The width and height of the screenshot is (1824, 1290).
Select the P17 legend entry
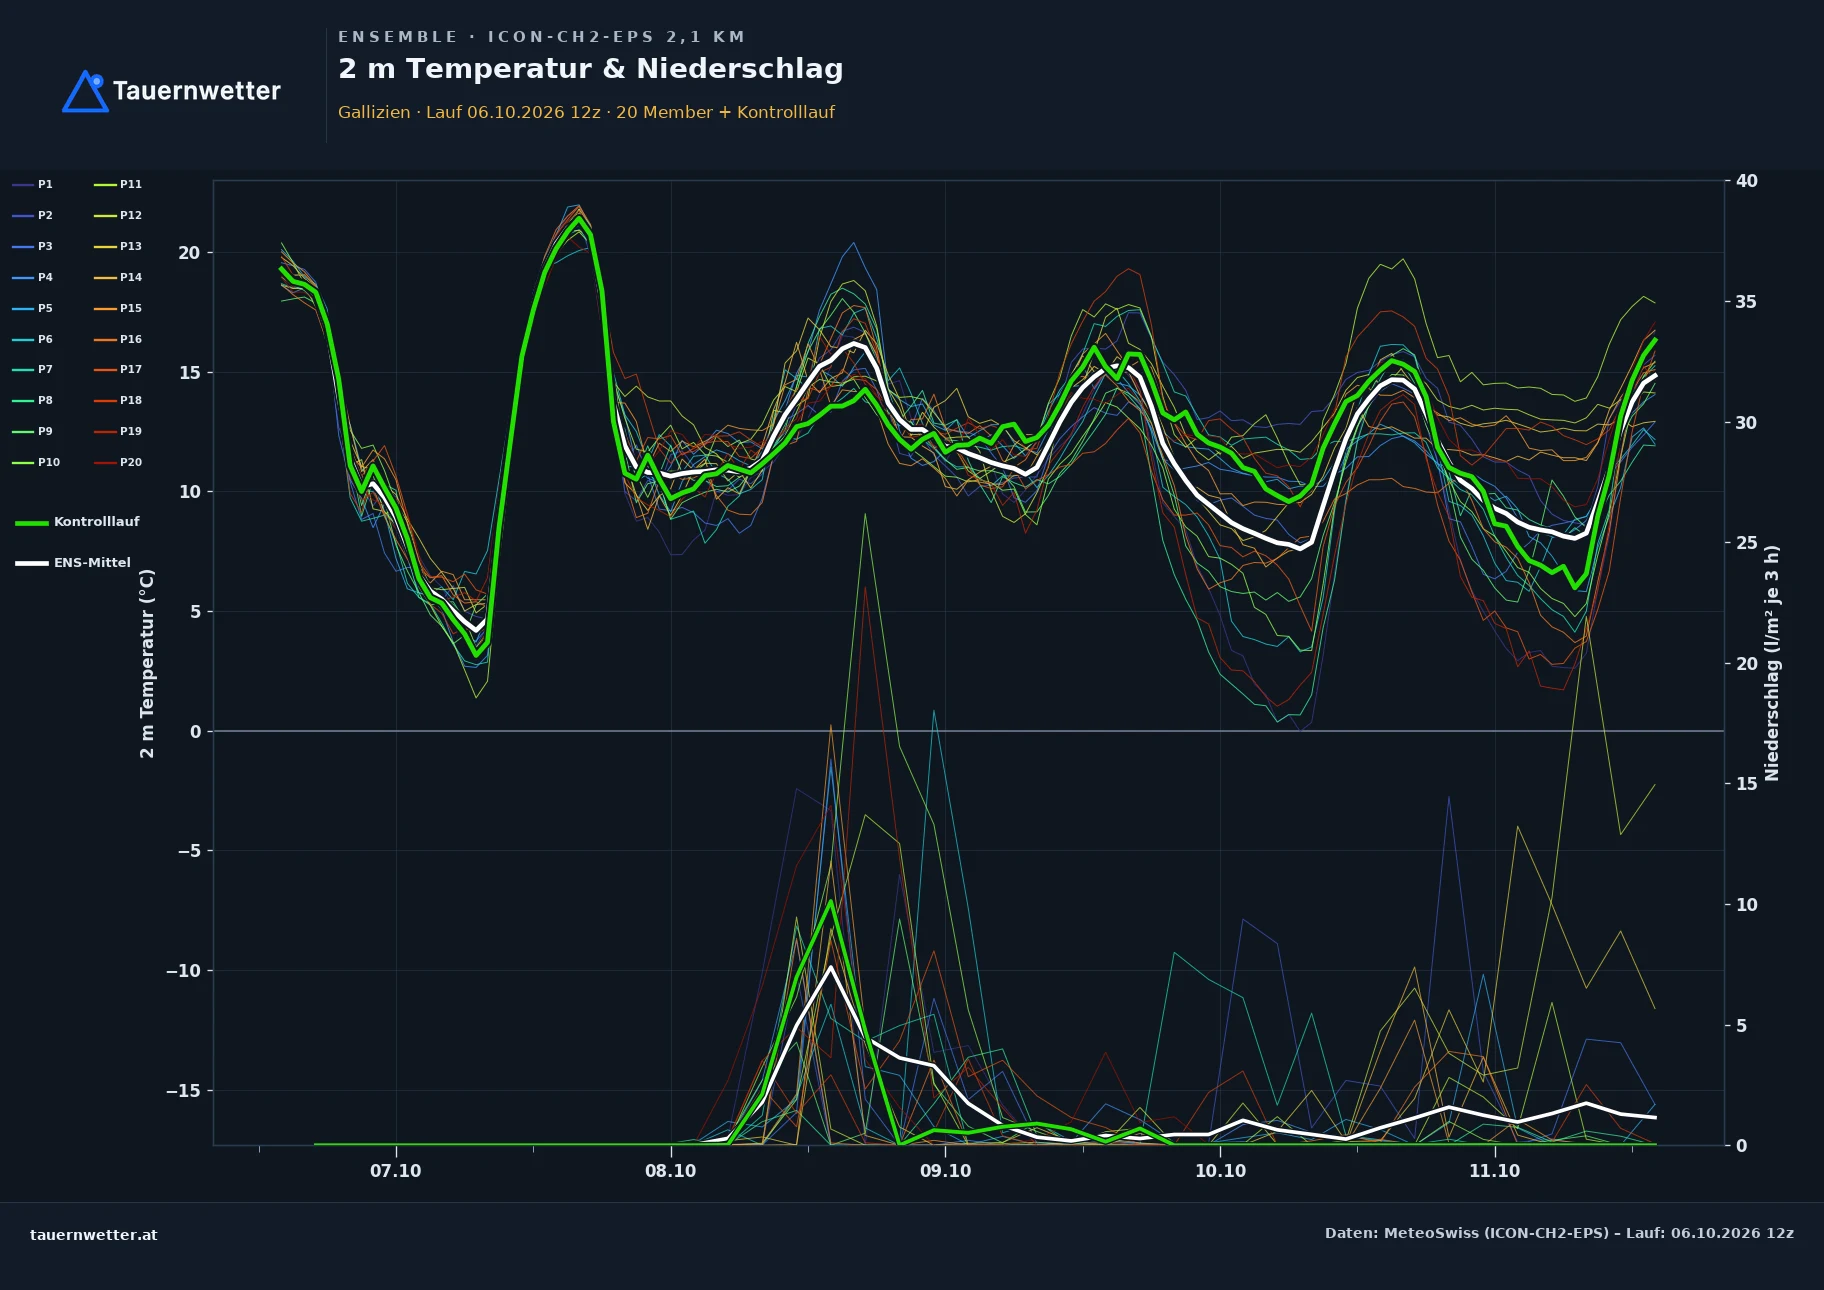(118, 369)
